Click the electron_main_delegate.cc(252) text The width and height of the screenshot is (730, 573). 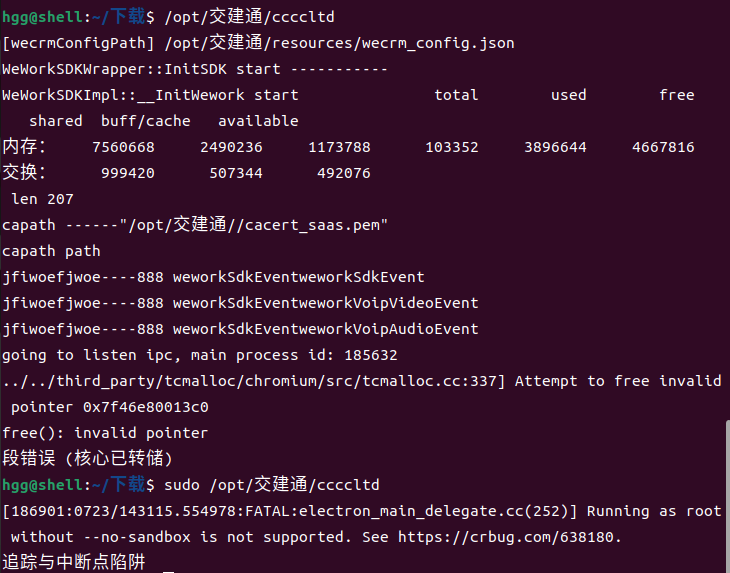433,511
